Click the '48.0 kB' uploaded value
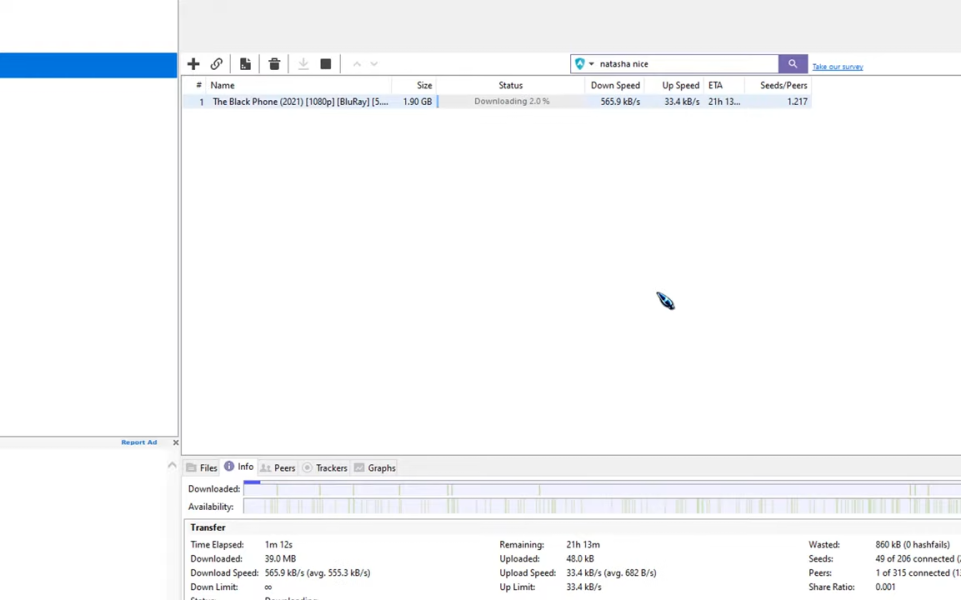 click(x=580, y=558)
